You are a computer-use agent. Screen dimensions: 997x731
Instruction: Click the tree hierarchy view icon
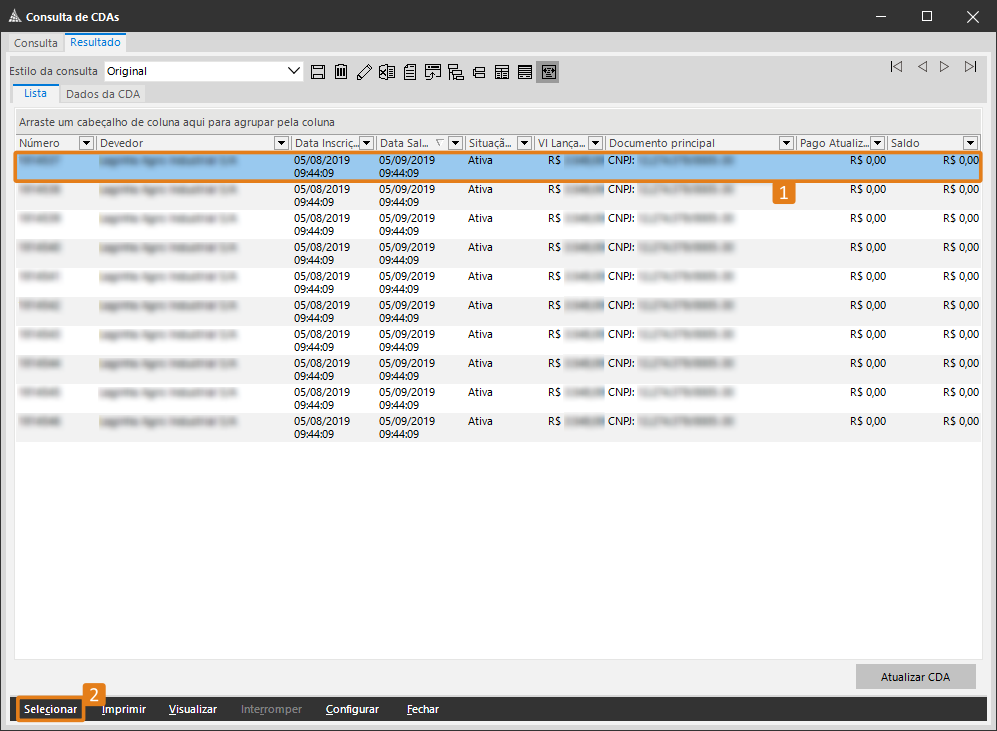[456, 72]
